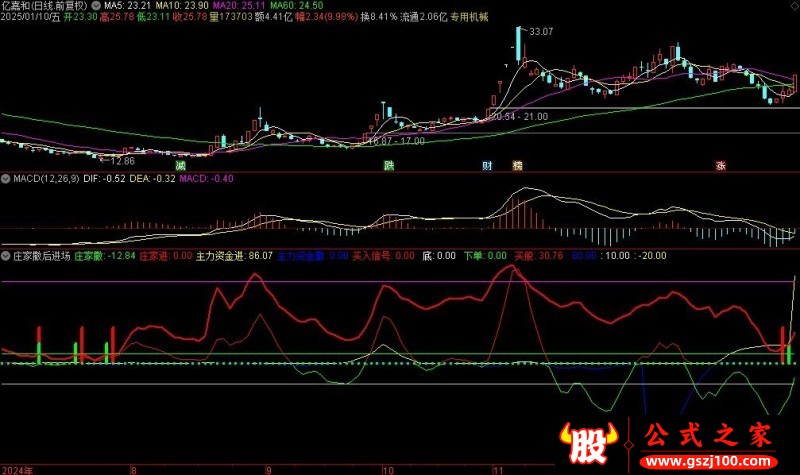Click the close price 收25.78

pos(190,17)
